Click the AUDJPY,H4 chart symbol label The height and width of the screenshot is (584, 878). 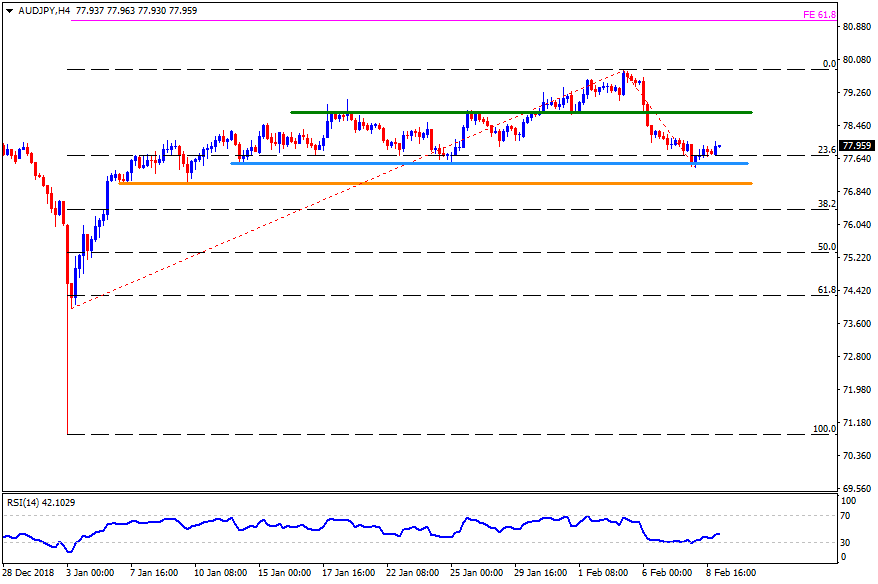(x=43, y=9)
